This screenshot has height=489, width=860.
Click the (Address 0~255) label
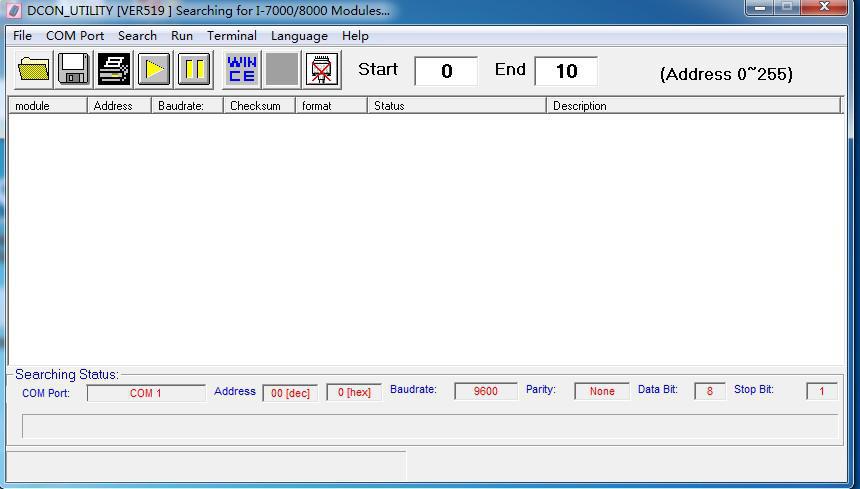(x=726, y=74)
